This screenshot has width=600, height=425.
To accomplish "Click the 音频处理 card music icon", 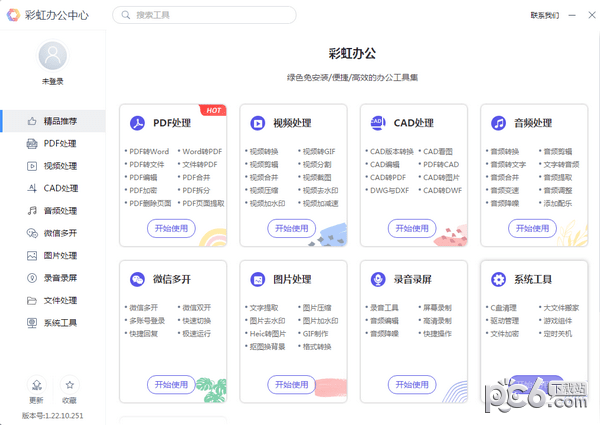I will pyautogui.click(x=498, y=123).
